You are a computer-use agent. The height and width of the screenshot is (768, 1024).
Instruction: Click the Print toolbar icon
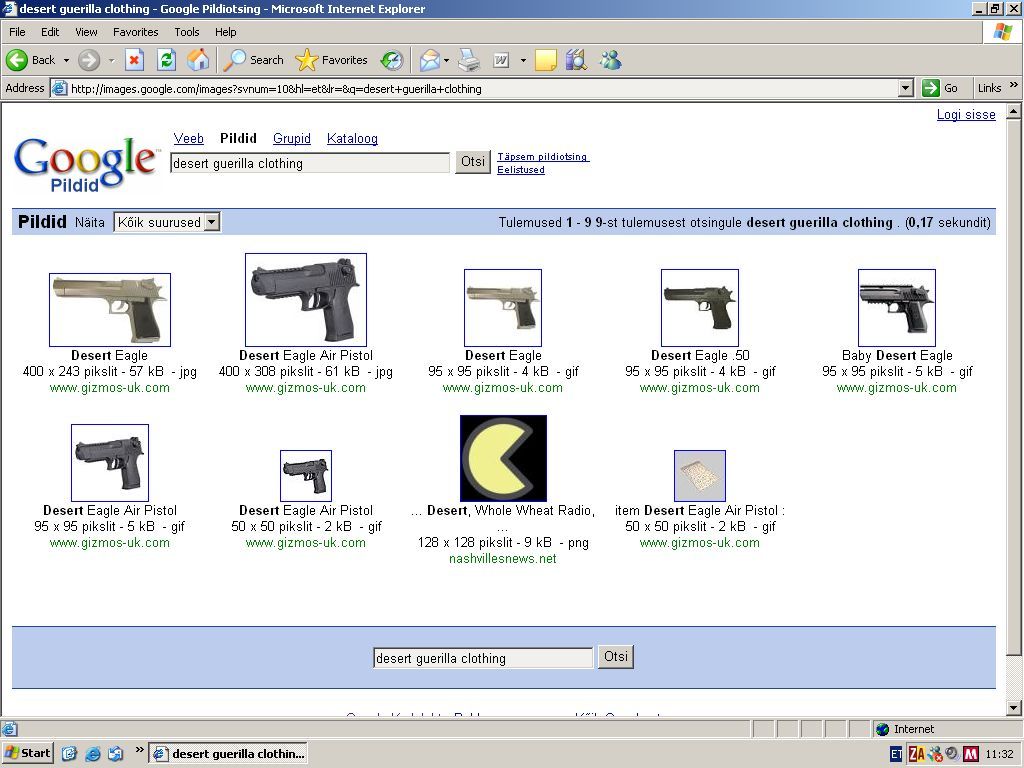469,60
